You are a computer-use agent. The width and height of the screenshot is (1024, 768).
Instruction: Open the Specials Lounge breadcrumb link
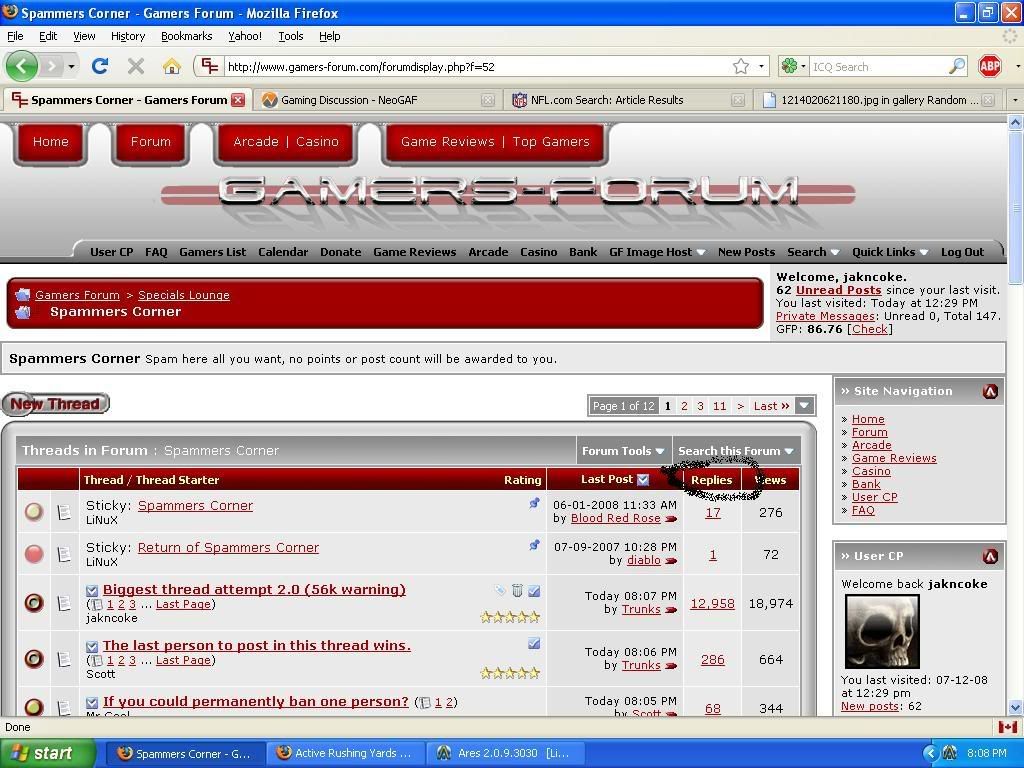(184, 295)
